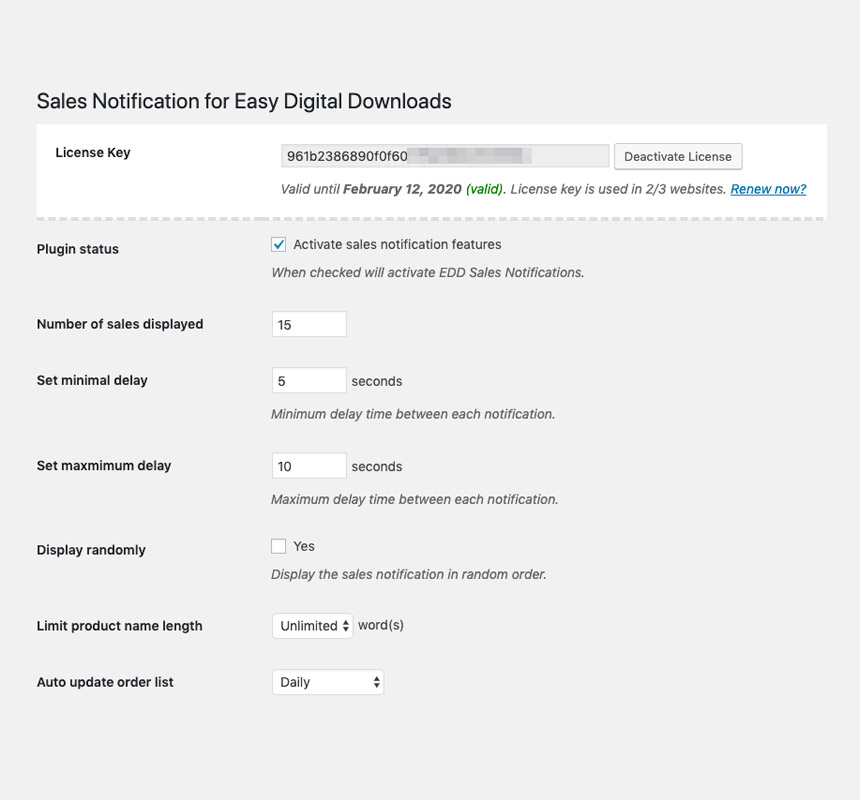The width and height of the screenshot is (860, 800).
Task: Click the Number of sales displayed field
Action: tap(309, 325)
